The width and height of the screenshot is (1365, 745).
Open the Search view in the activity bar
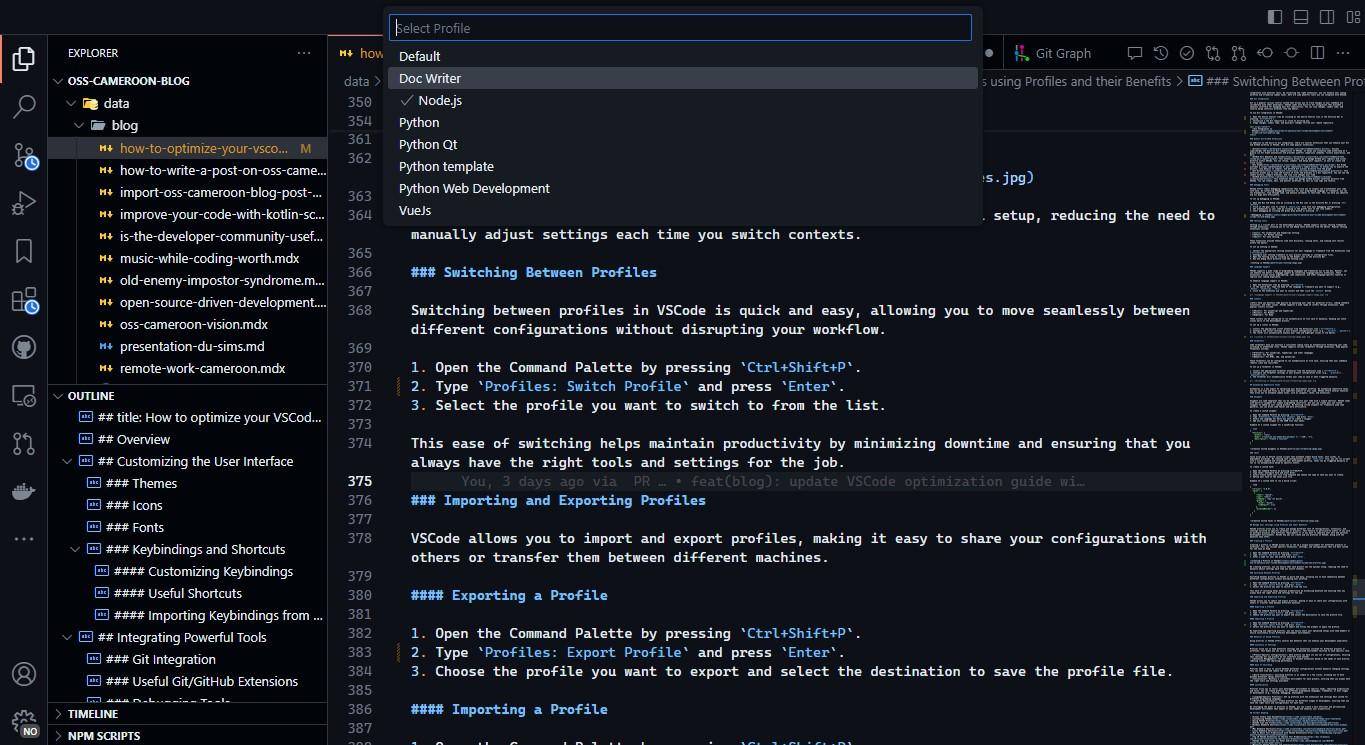point(24,106)
